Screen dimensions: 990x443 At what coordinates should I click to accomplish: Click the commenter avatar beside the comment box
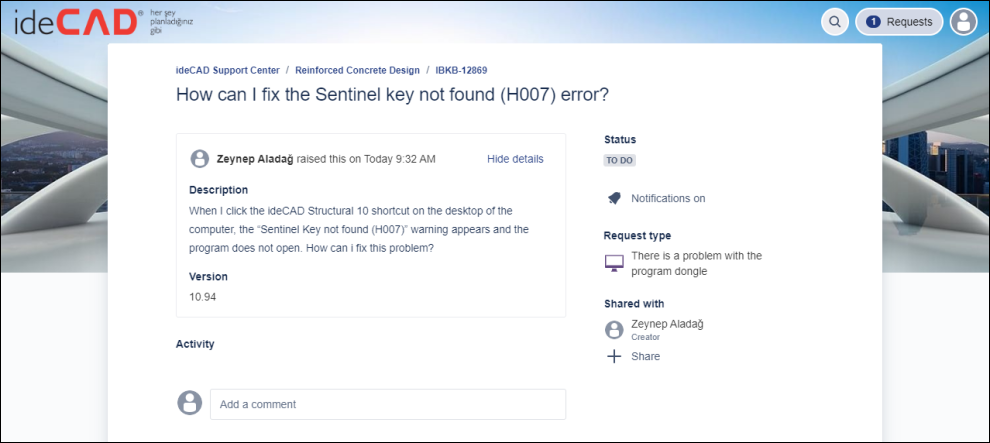pos(189,403)
